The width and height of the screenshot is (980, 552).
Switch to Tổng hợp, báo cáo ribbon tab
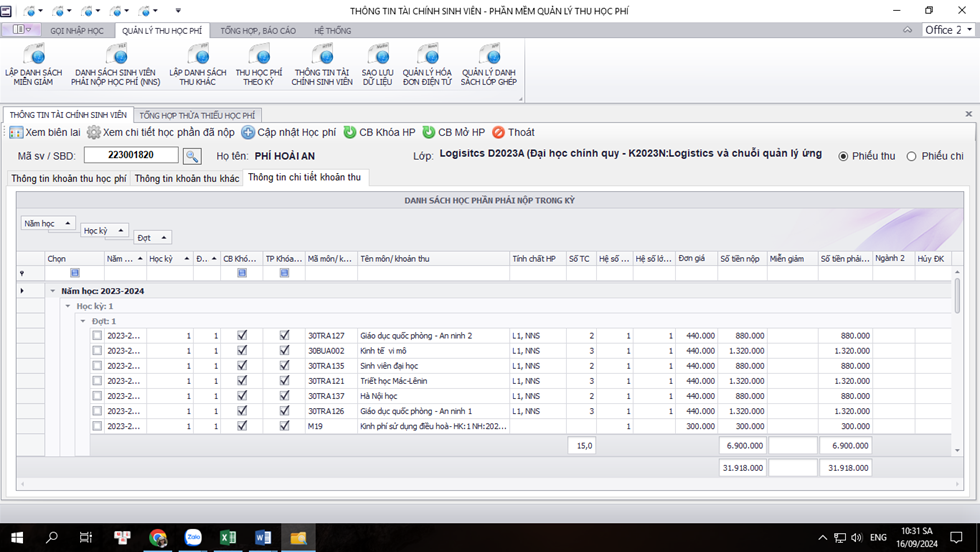click(258, 31)
